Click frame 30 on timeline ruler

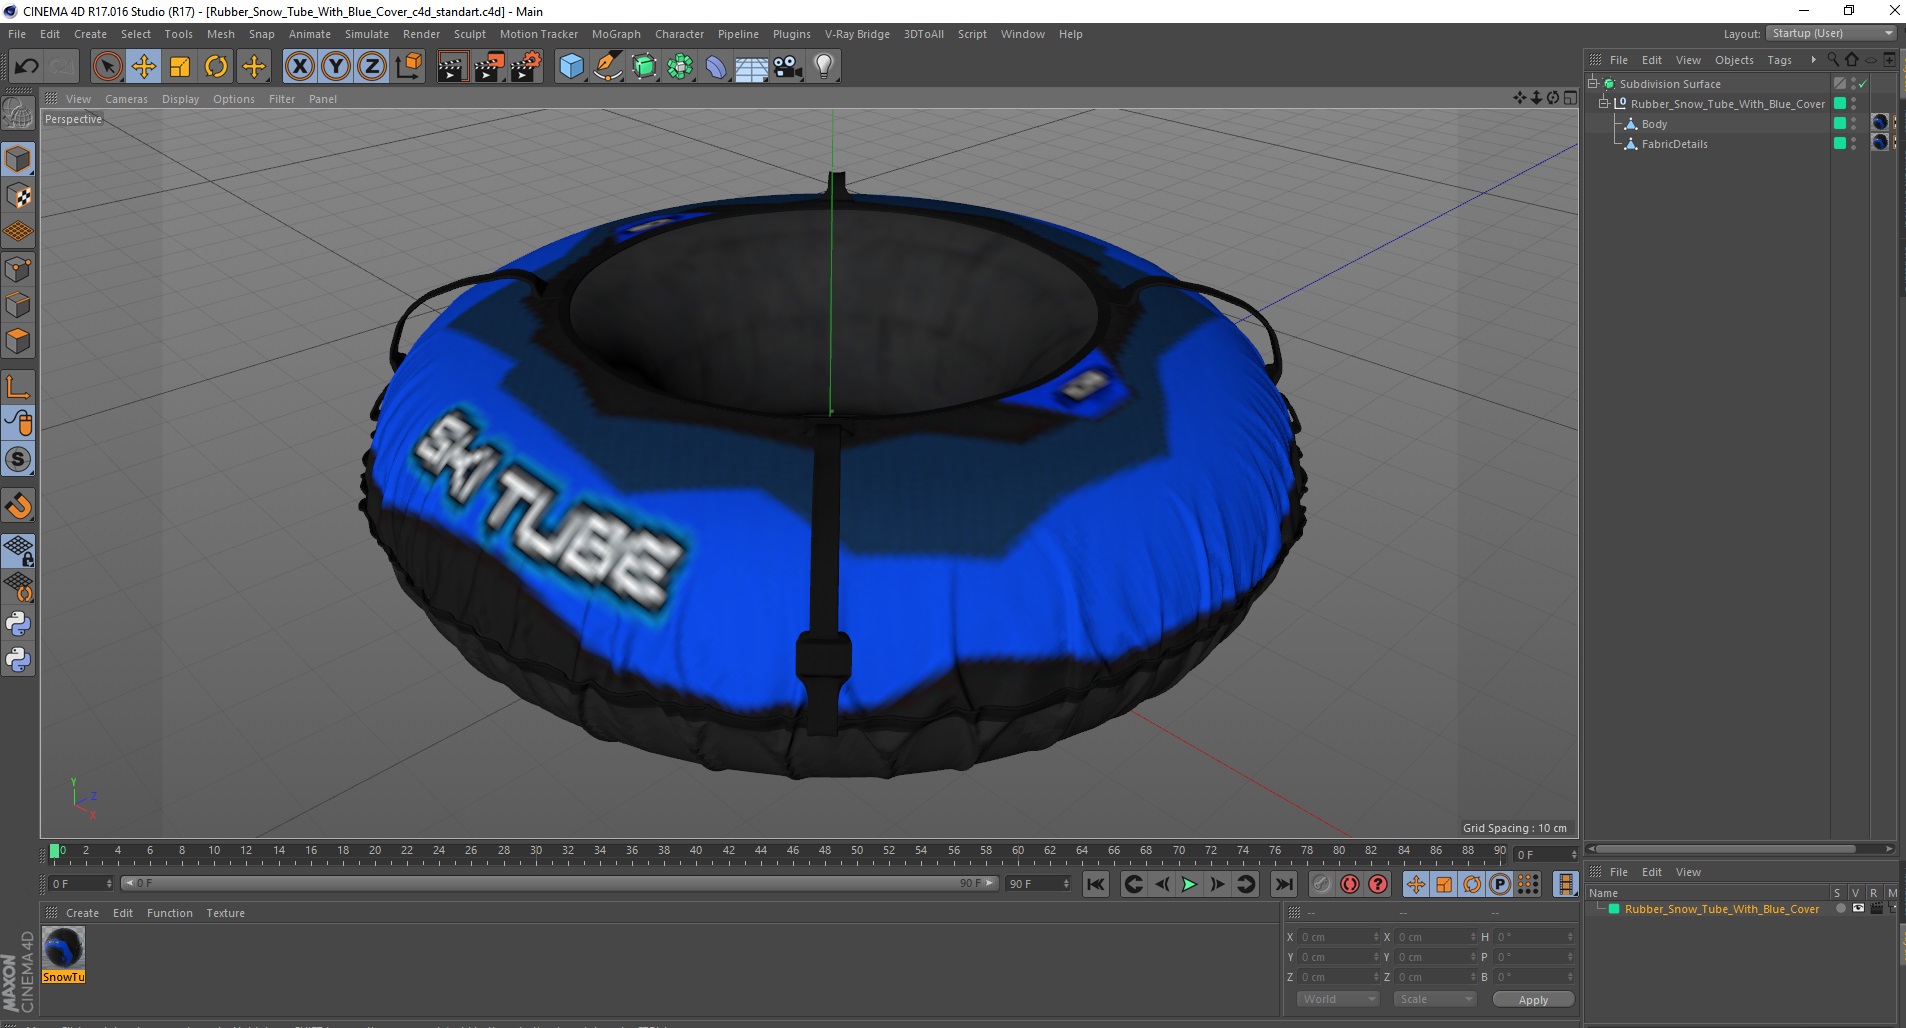click(536, 851)
